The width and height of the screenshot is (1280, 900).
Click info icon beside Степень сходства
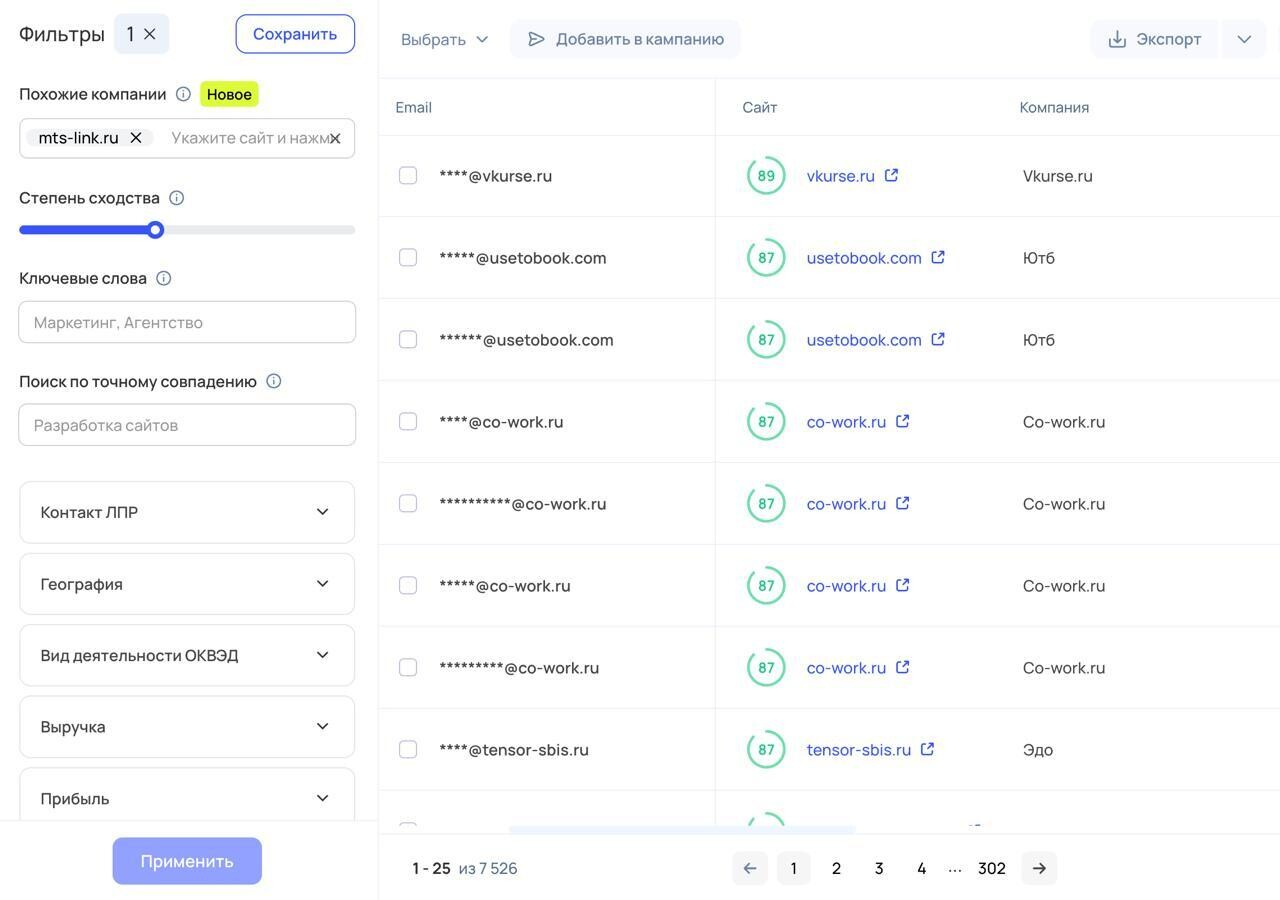point(176,198)
